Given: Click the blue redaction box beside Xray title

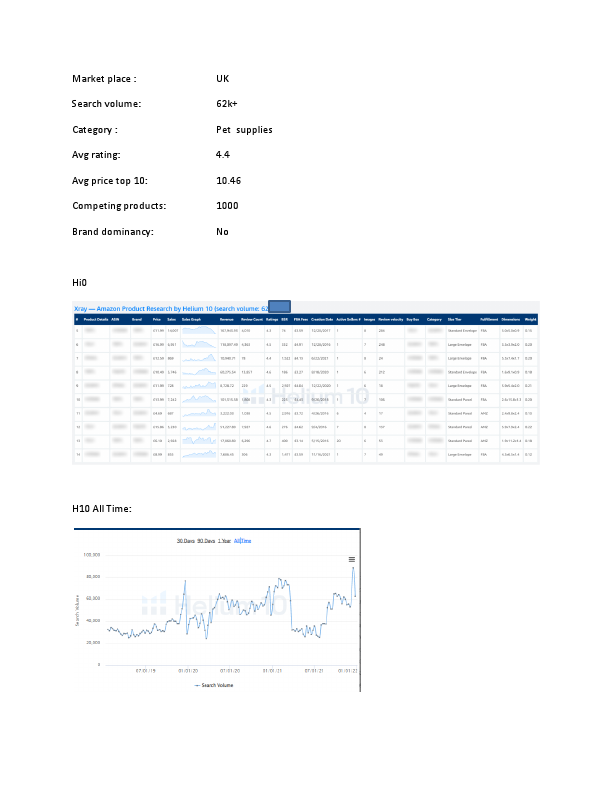Looking at the screenshot, I should 279,307.
